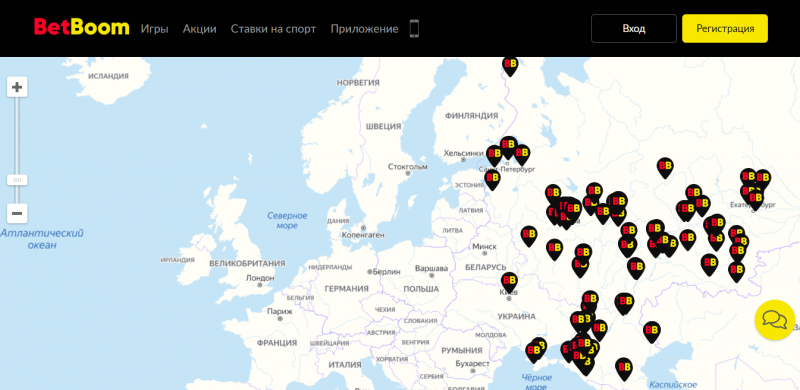Click the Регистрация button
Viewport: 800px width, 390px height.
tap(725, 29)
